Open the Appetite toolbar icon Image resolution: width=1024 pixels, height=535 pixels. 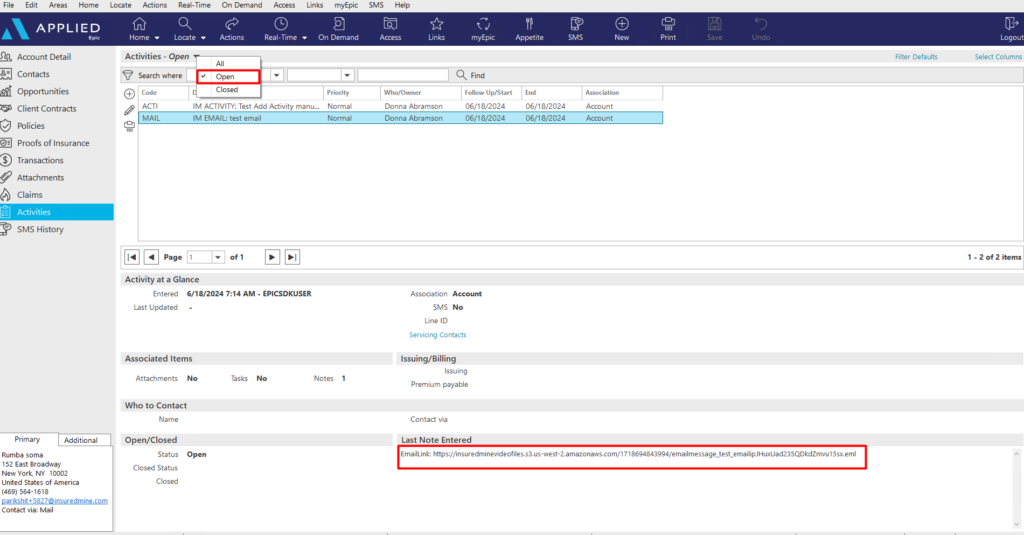point(529,24)
